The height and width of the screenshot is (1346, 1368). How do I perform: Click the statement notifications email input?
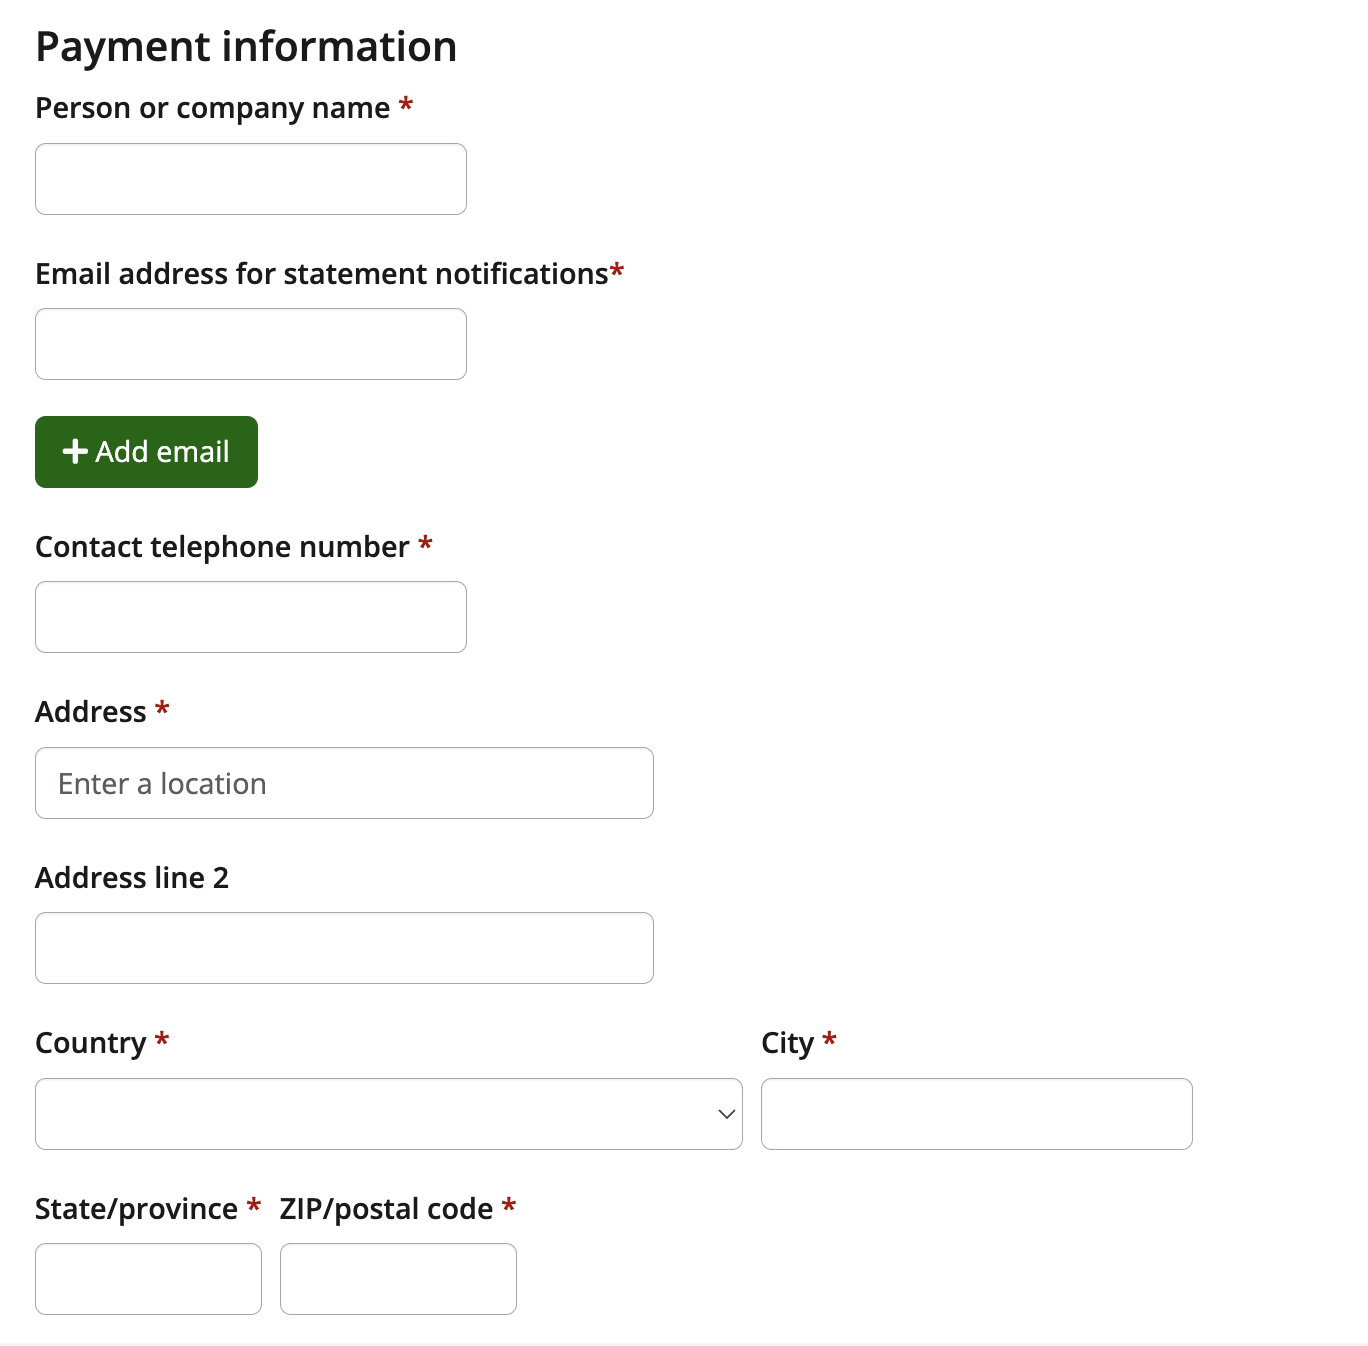[250, 344]
